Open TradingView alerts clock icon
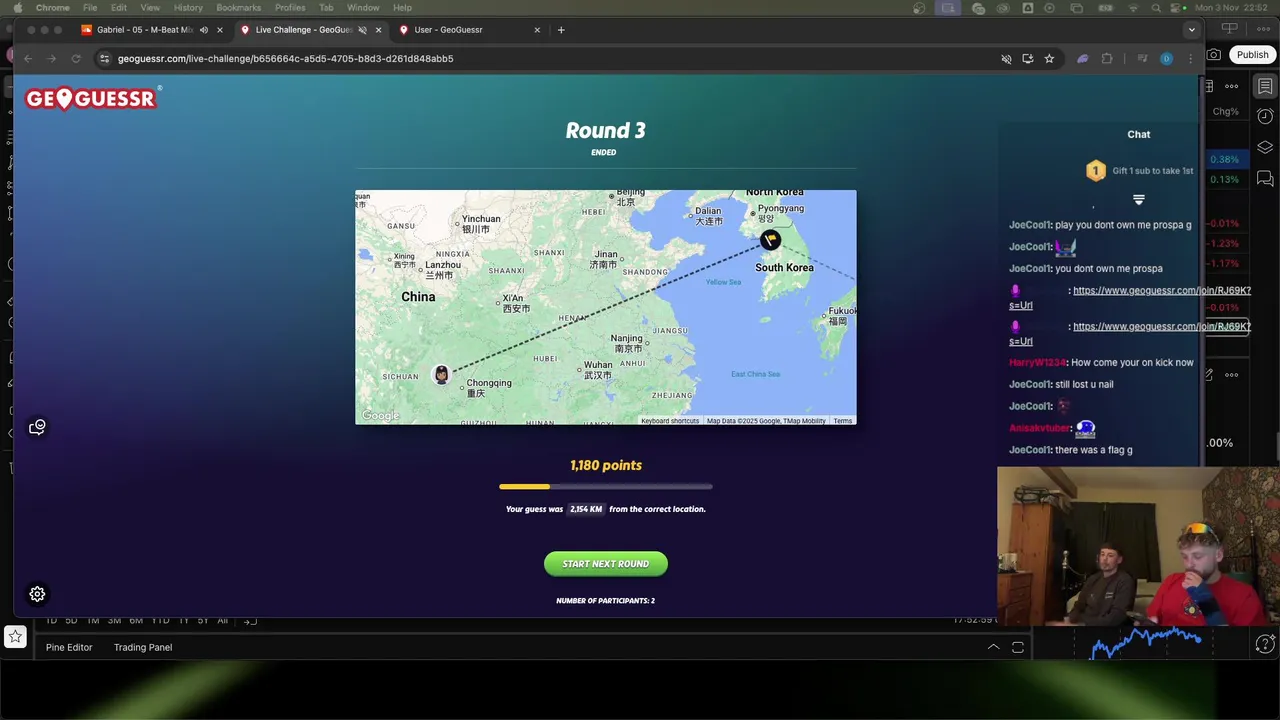The height and width of the screenshot is (720, 1280). [x=1265, y=117]
